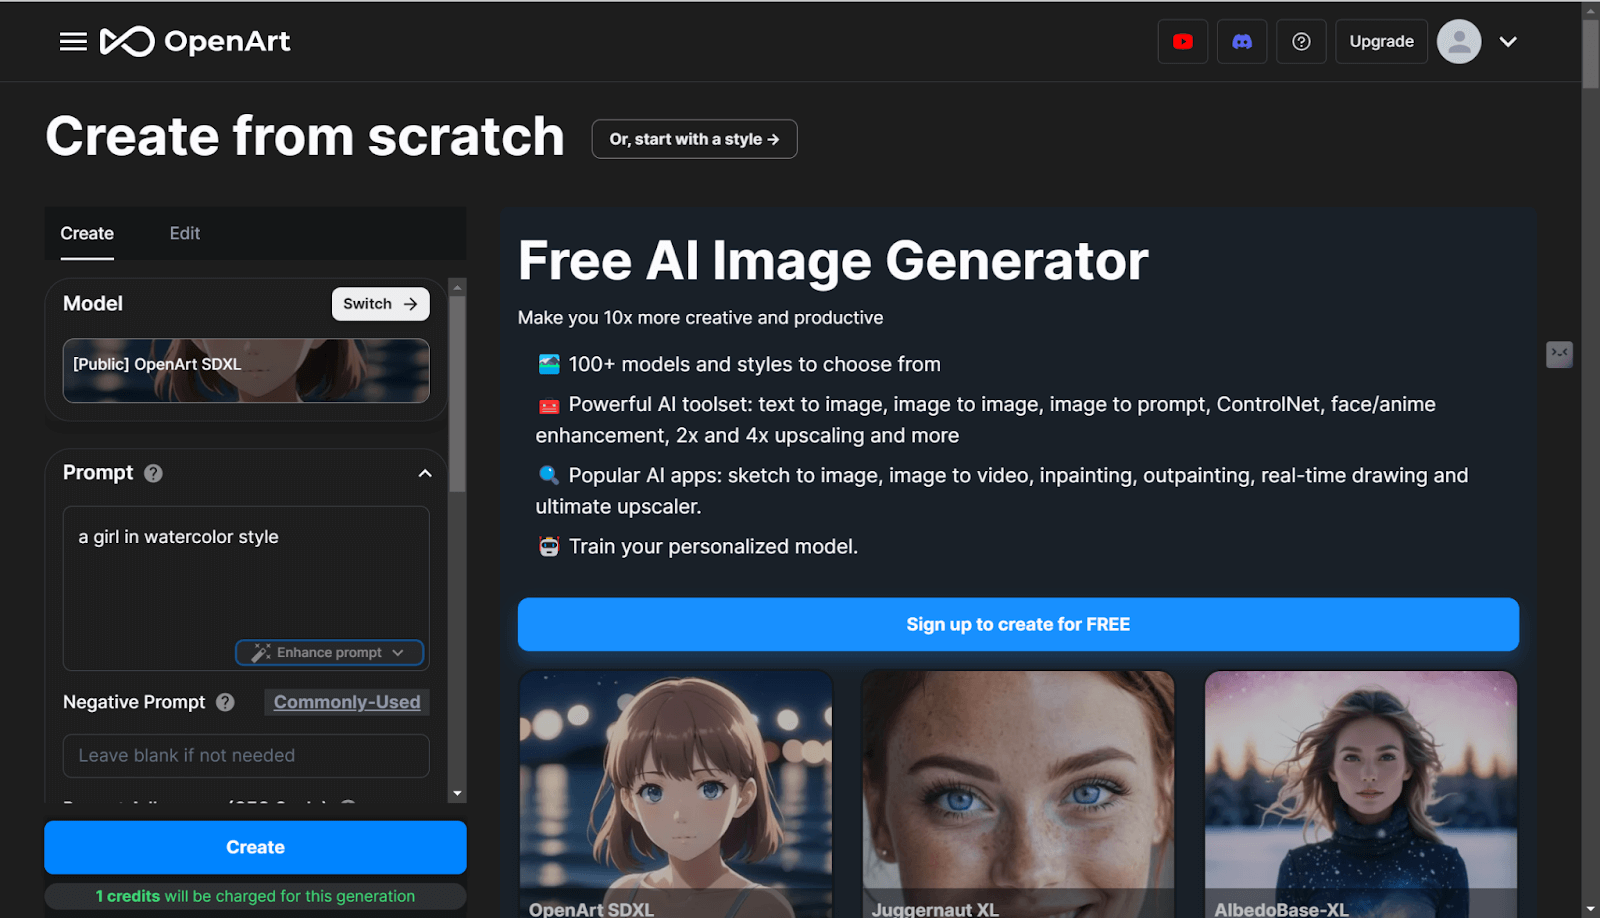This screenshot has width=1600, height=918.
Task: Open the Commonly-Used negative prompts link
Action: click(x=347, y=702)
